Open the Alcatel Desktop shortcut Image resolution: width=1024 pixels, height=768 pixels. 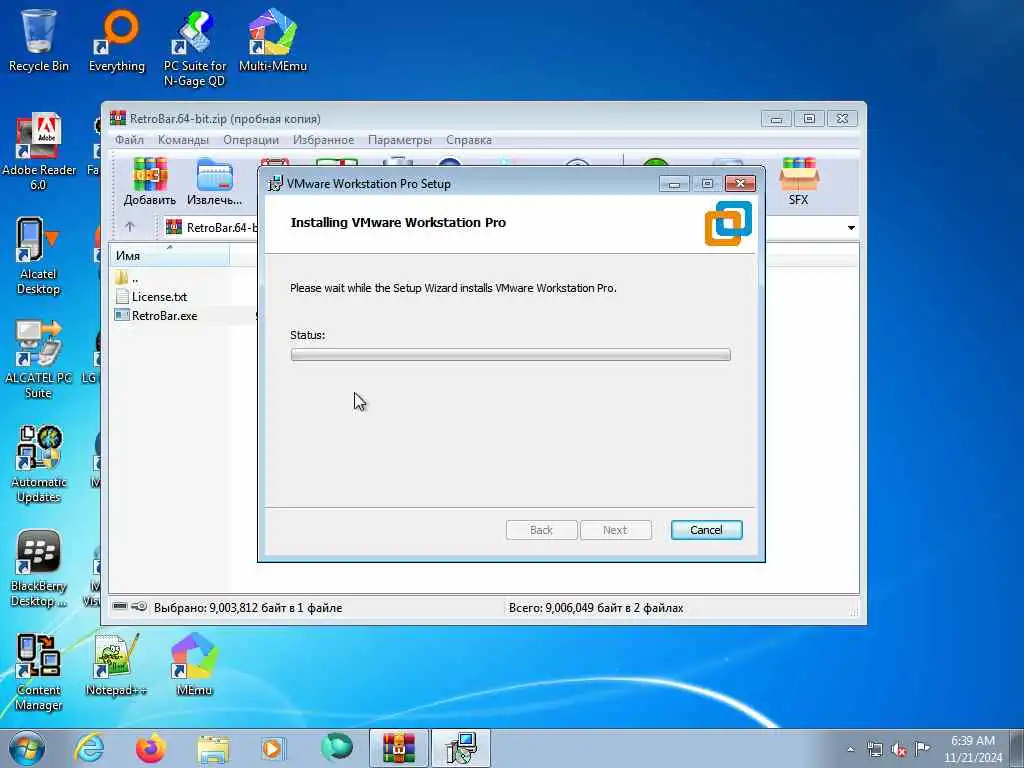pyautogui.click(x=39, y=256)
